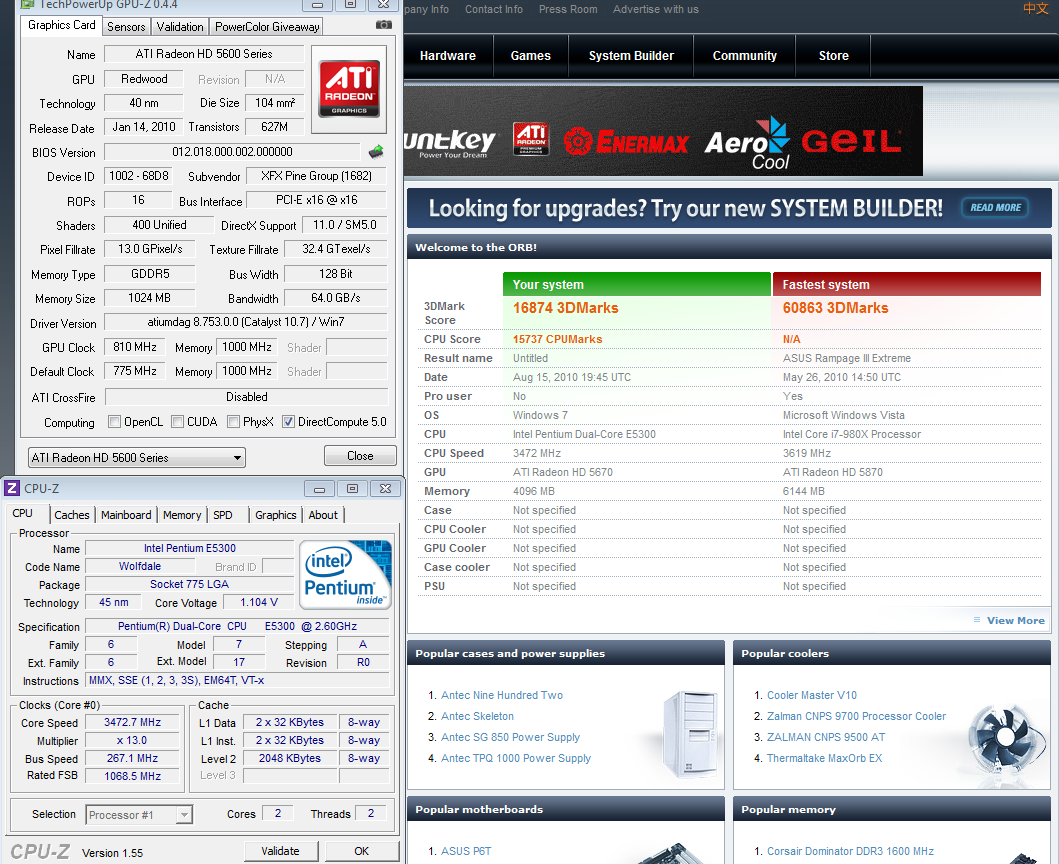Click the Intel Pentium inside logo in CPU-Z

coord(345,573)
